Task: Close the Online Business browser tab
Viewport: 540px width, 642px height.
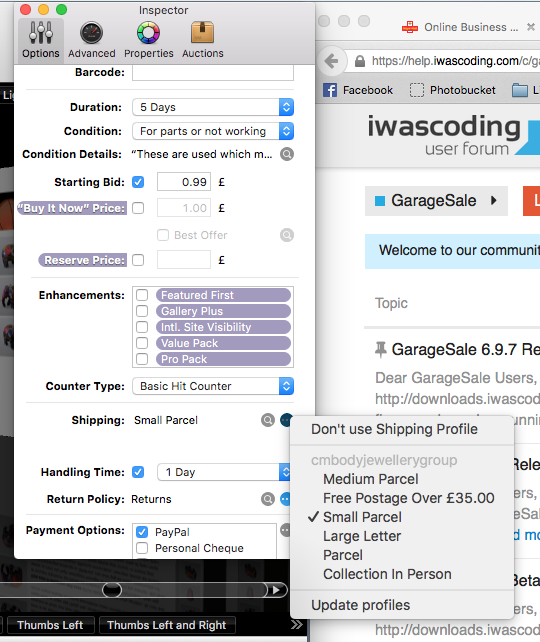Action: click(x=531, y=27)
